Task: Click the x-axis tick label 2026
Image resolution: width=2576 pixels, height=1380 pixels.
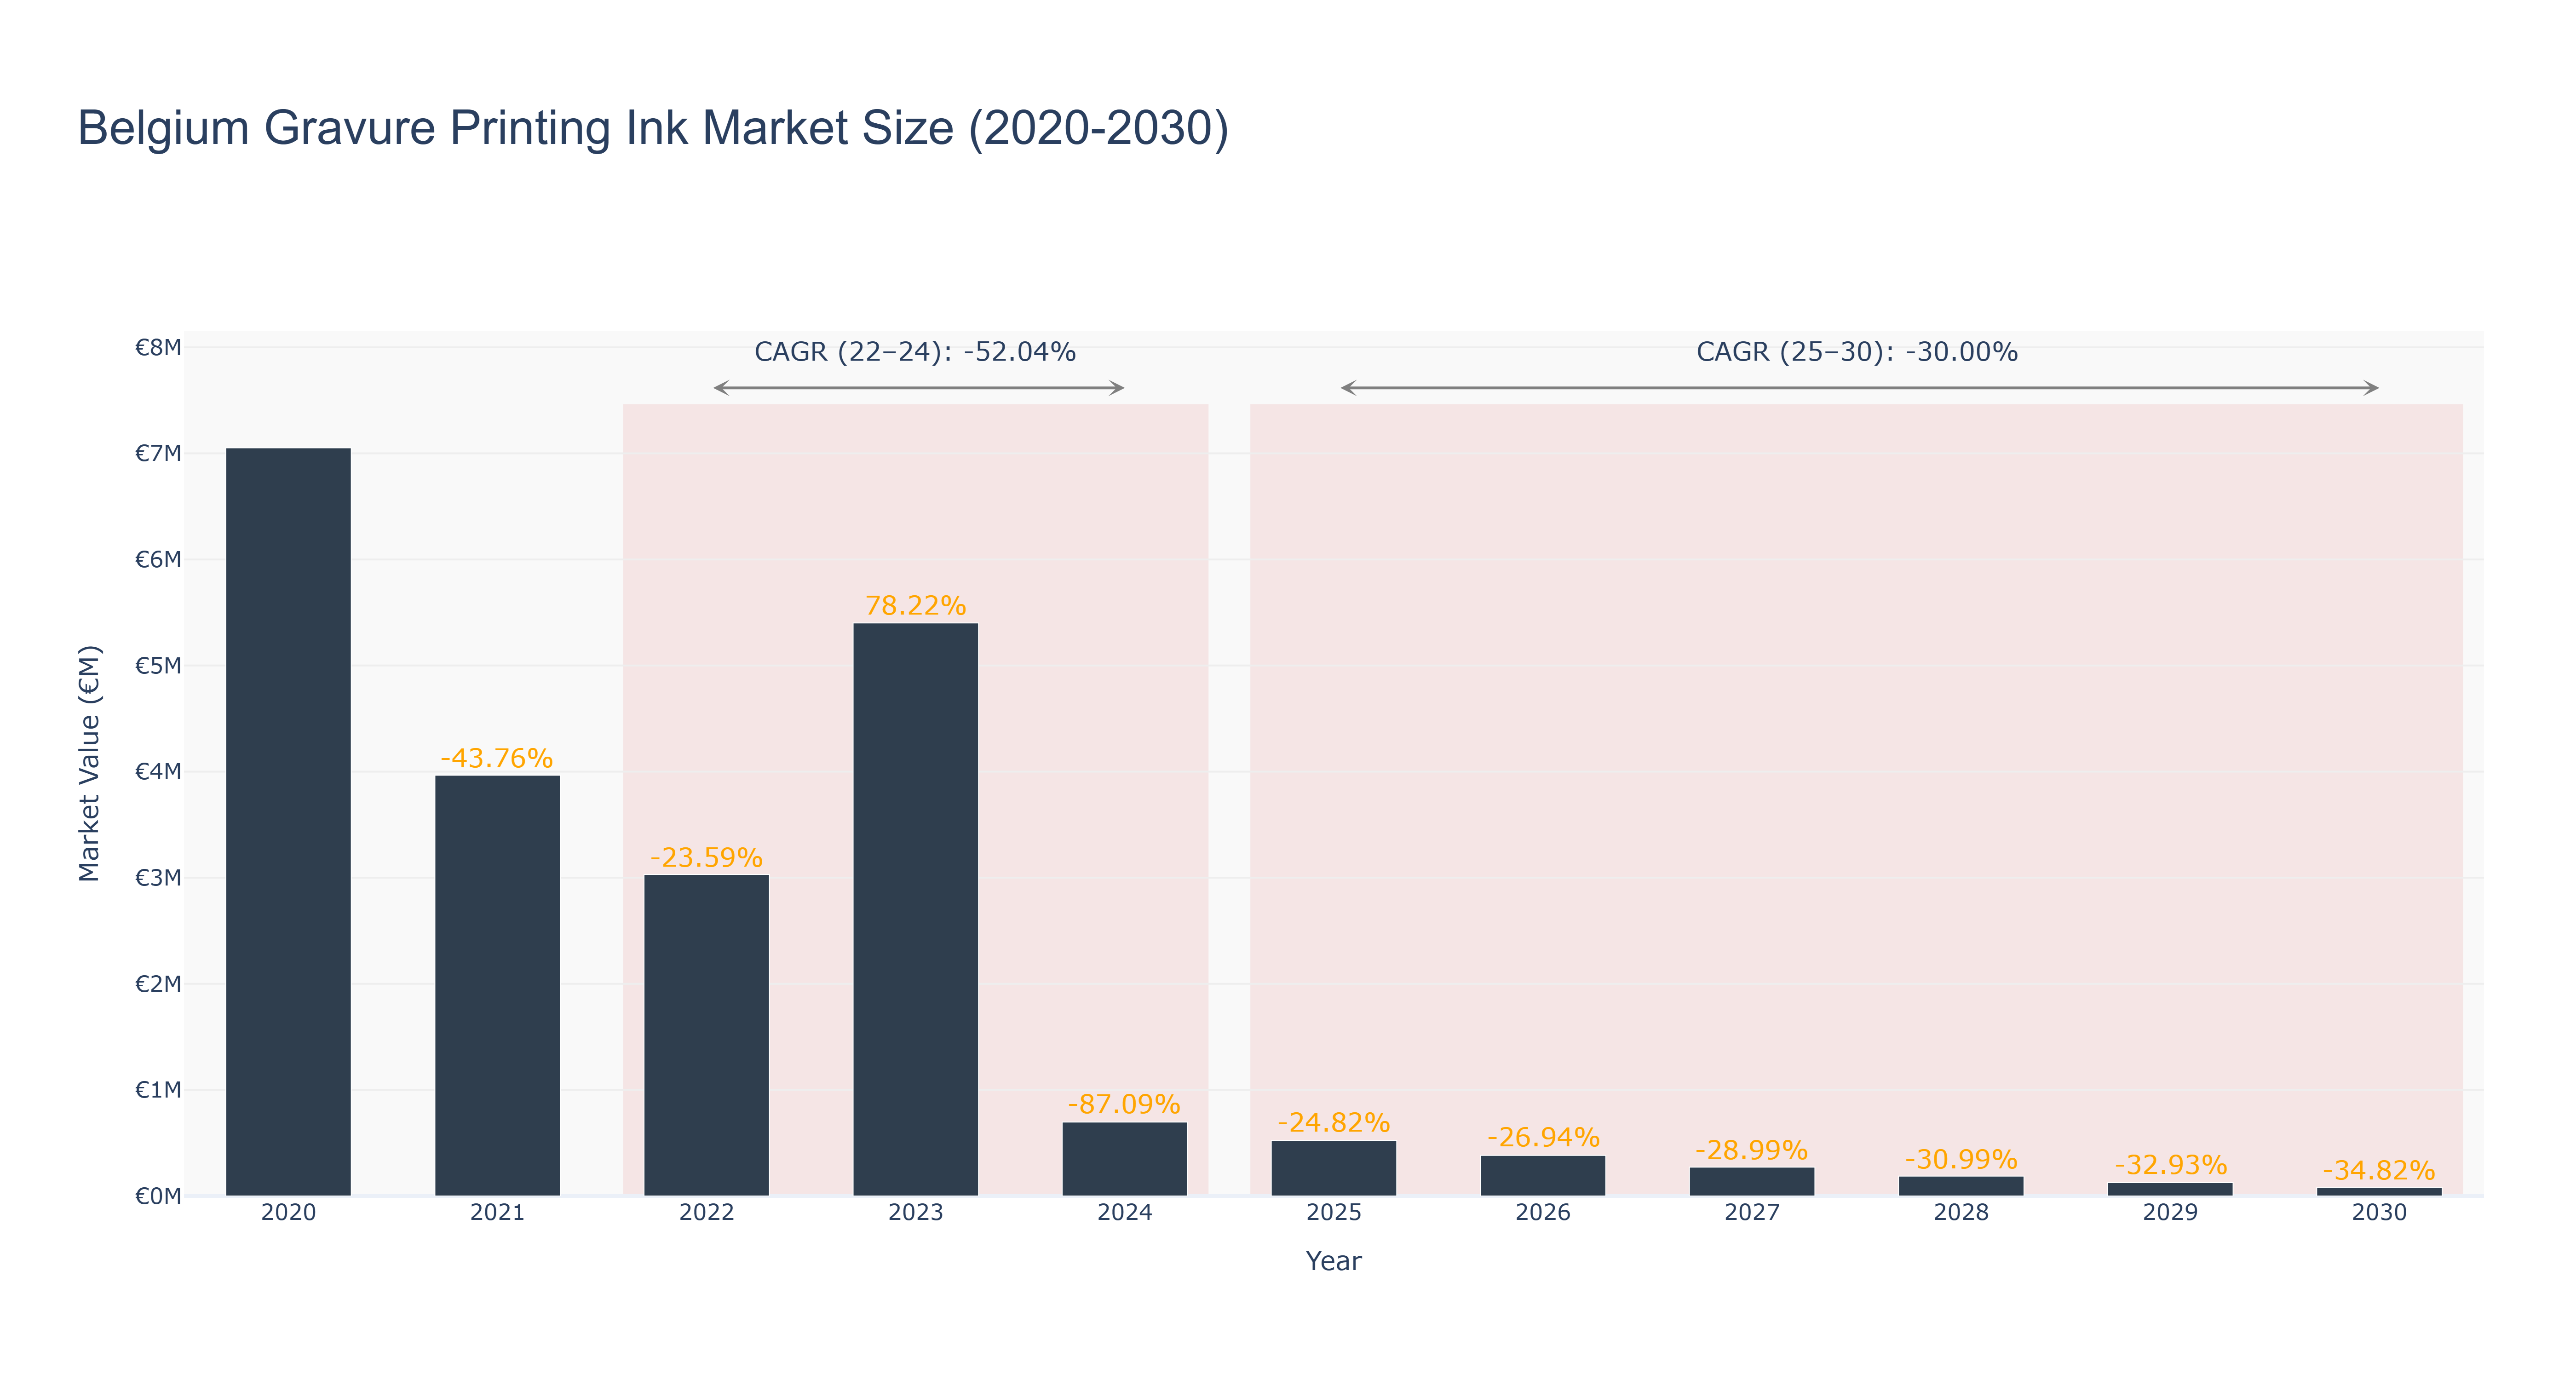Action: (1542, 1213)
